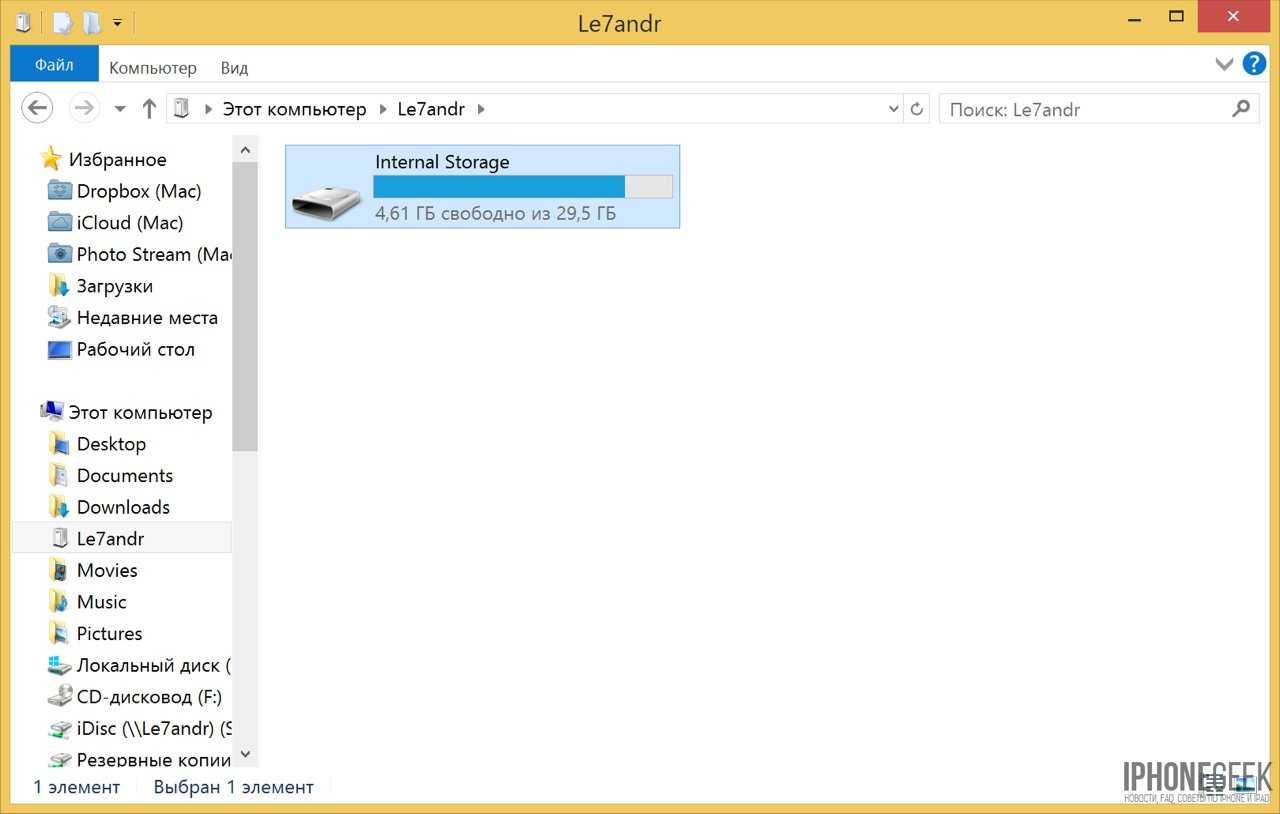Click the Up one level arrow
The image size is (1280, 814).
(149, 109)
